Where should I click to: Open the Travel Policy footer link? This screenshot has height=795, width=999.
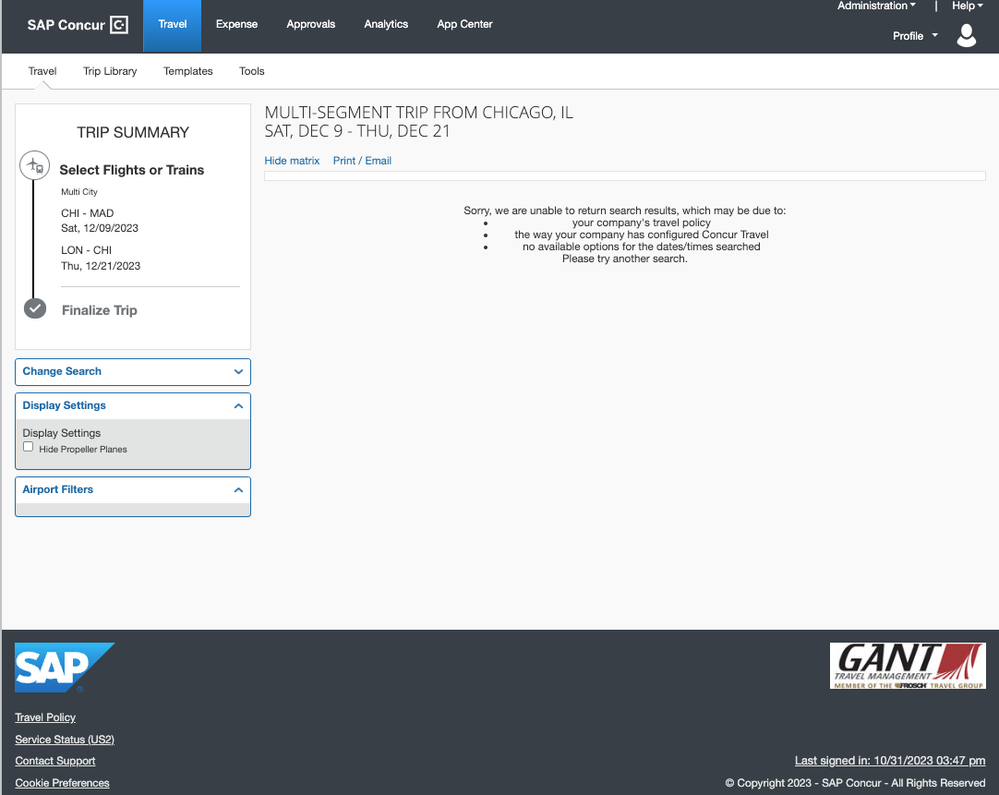(x=45, y=717)
